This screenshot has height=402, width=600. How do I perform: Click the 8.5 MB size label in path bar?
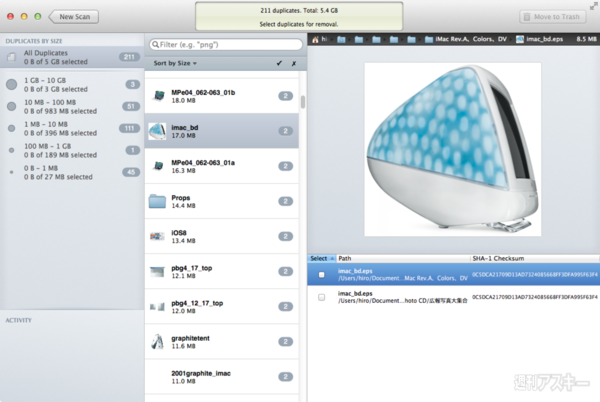(587, 39)
